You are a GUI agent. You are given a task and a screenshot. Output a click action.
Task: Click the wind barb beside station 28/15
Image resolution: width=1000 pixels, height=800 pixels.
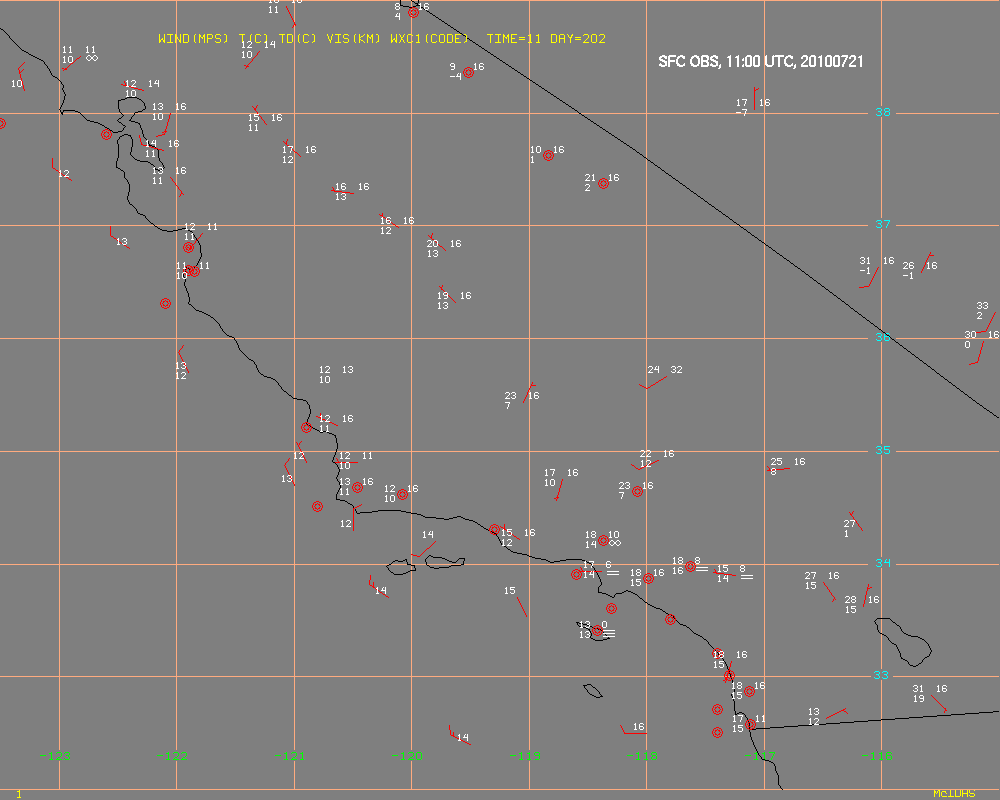coord(867,595)
